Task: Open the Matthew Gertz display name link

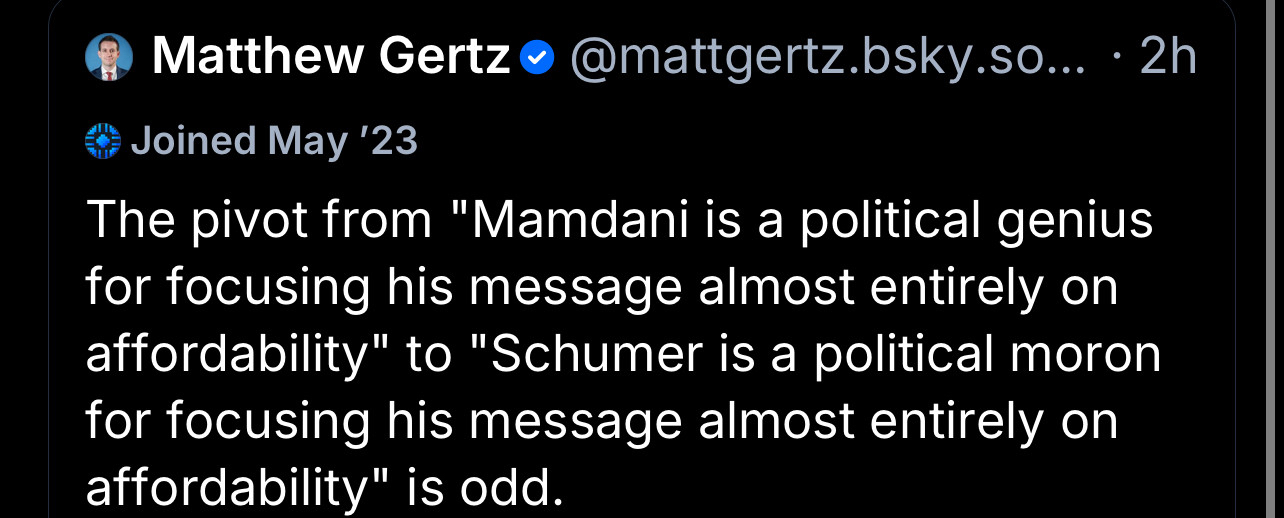Action: click(330, 58)
